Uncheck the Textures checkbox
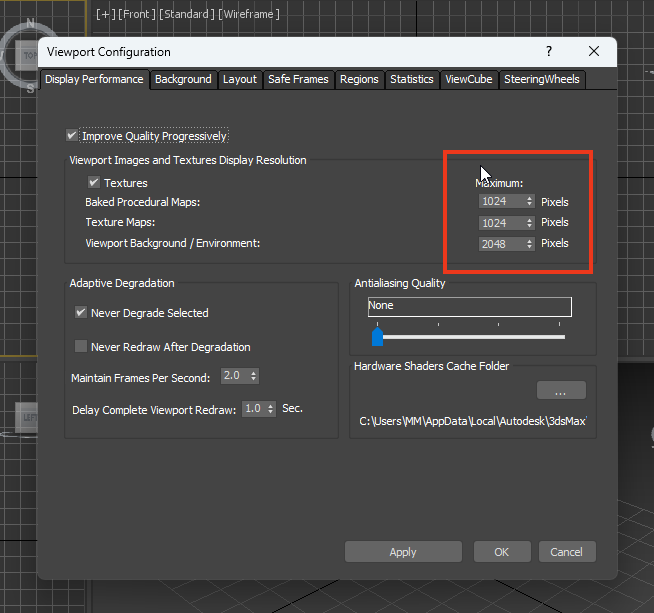The width and height of the screenshot is (654, 613). click(94, 183)
